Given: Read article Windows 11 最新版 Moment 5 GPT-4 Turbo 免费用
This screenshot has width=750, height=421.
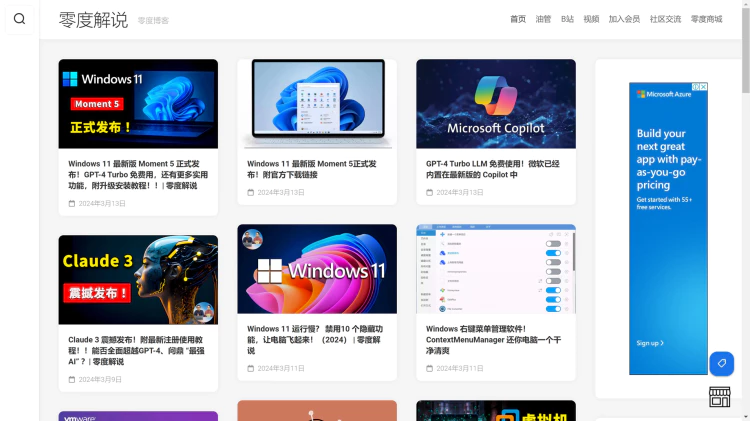Looking at the screenshot, I should (x=138, y=175).
